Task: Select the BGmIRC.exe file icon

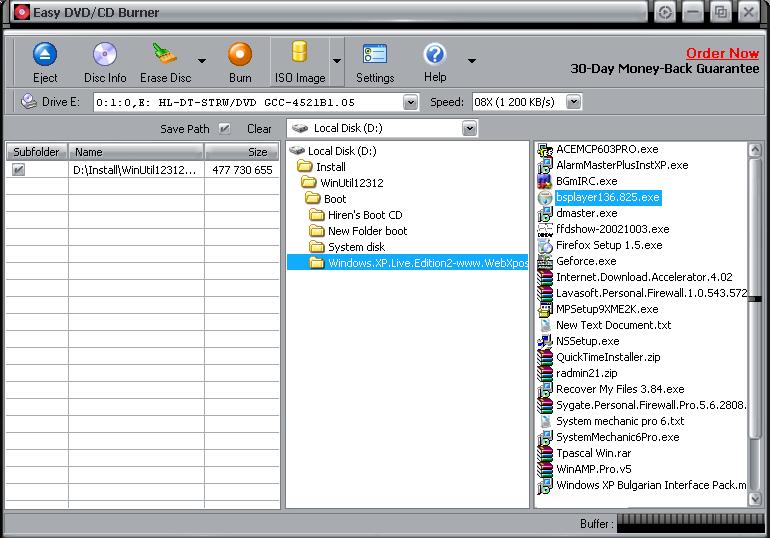Action: (x=545, y=181)
